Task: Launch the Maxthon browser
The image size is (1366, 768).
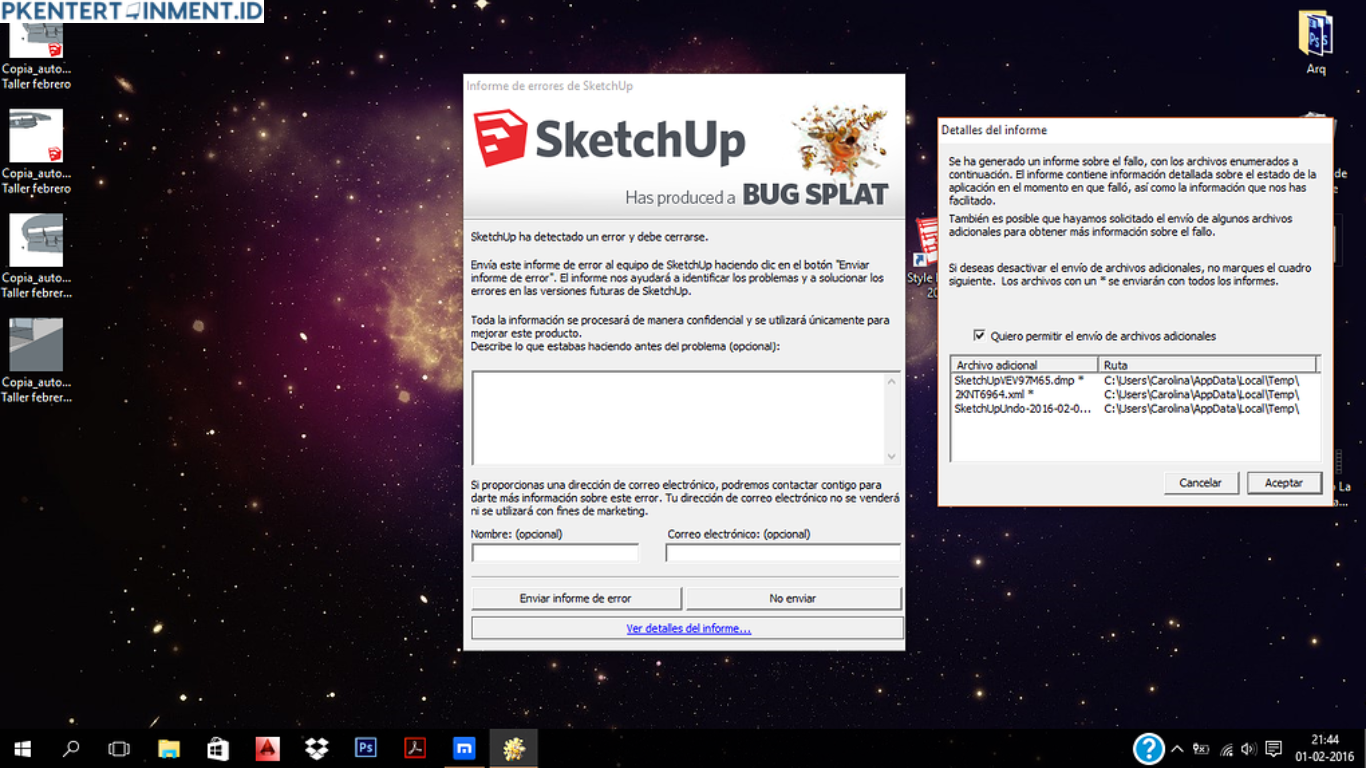Action: click(463, 747)
